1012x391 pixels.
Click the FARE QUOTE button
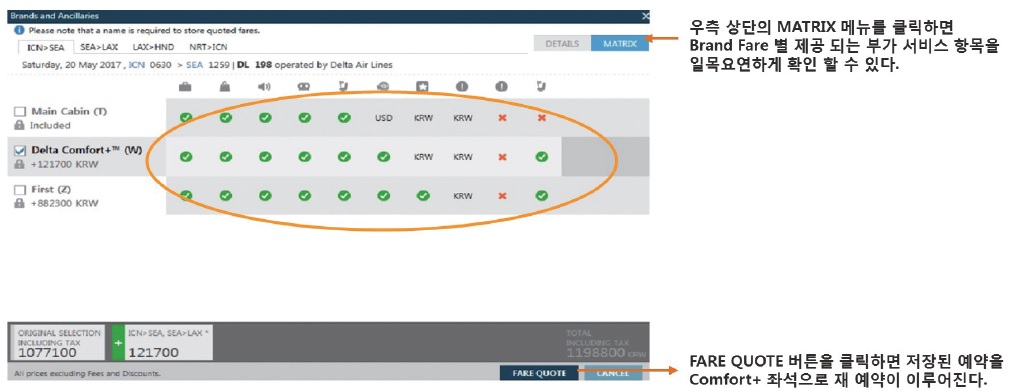coord(539,373)
